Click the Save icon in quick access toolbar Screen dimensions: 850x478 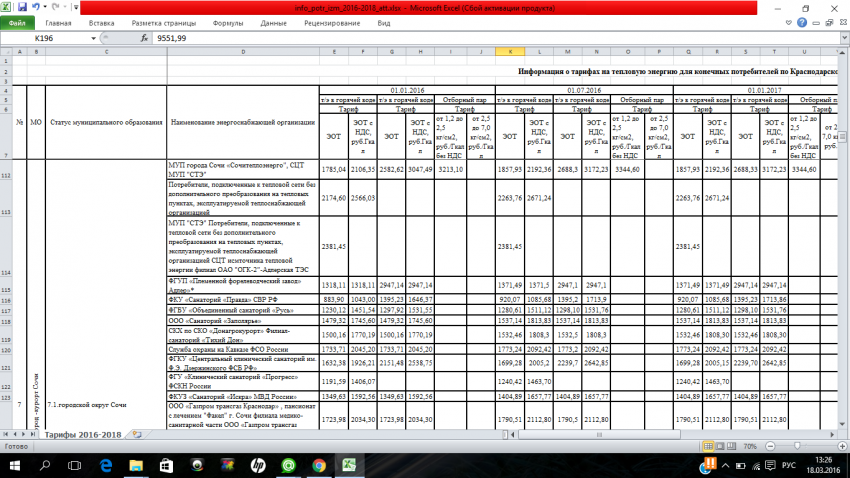coord(22,7)
